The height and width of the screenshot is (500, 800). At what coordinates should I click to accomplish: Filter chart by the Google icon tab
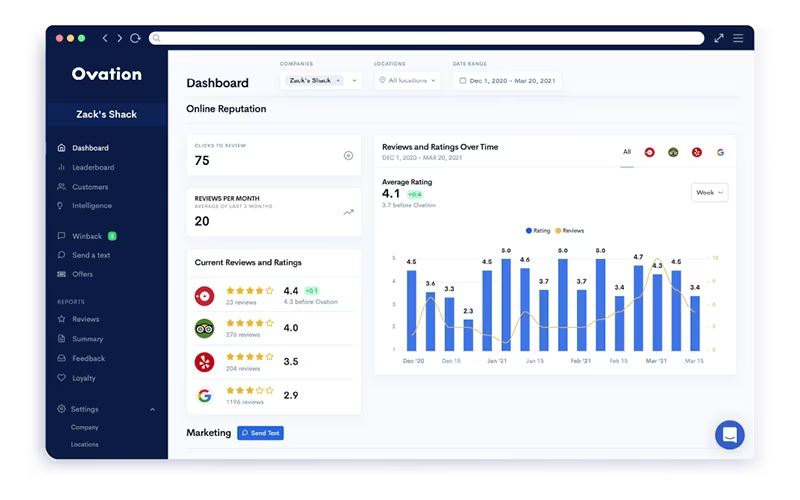pos(720,152)
